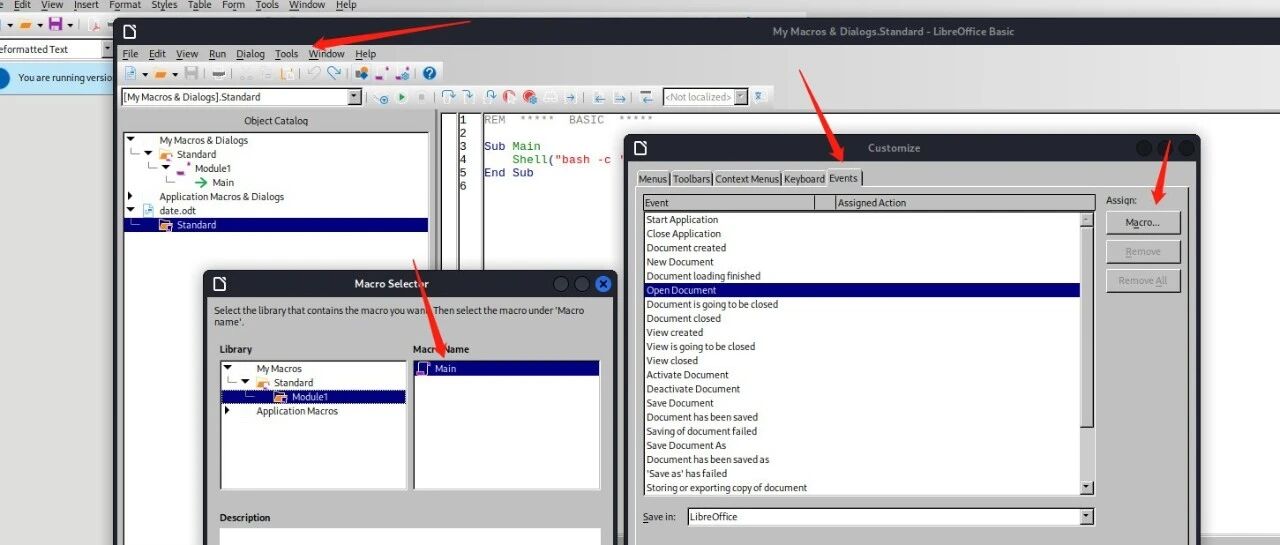Toggle Breakpoint with the red circle icon
The height and width of the screenshot is (545, 1280).
509,97
